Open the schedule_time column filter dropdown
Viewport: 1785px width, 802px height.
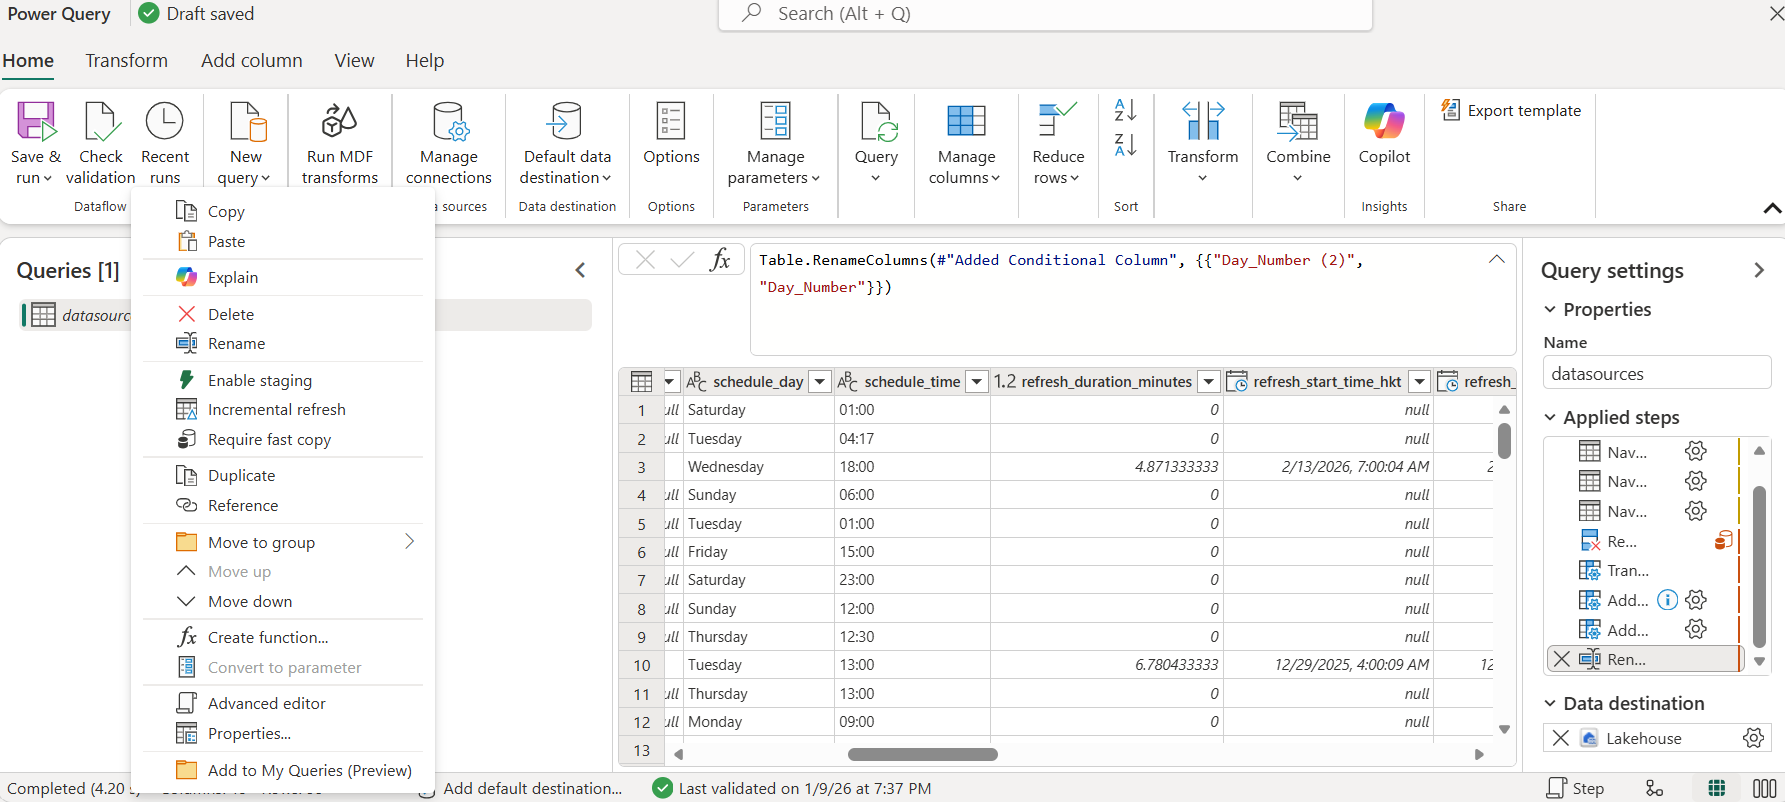977,381
